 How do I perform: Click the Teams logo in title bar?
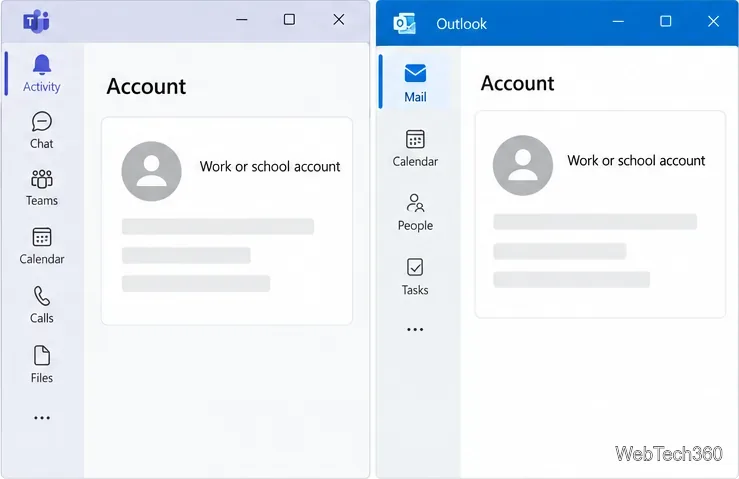(36, 21)
